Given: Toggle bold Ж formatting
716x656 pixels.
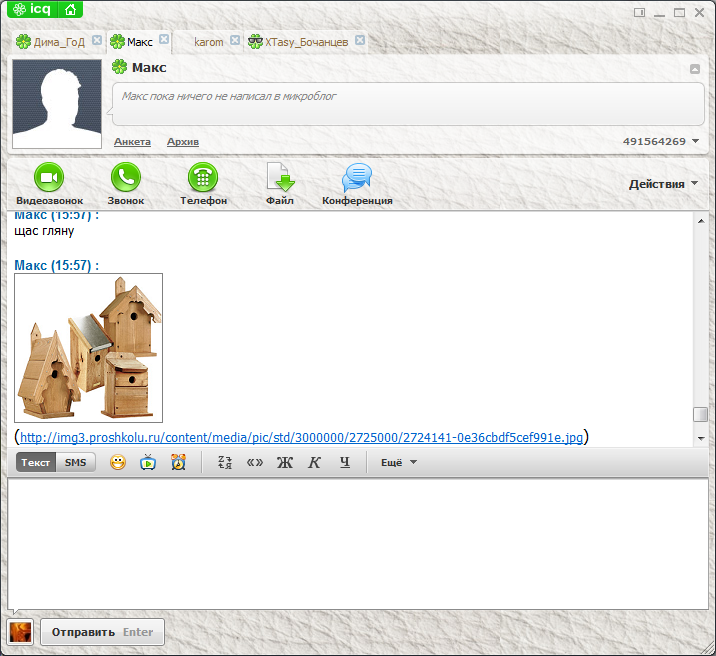Looking at the screenshot, I should click(285, 462).
